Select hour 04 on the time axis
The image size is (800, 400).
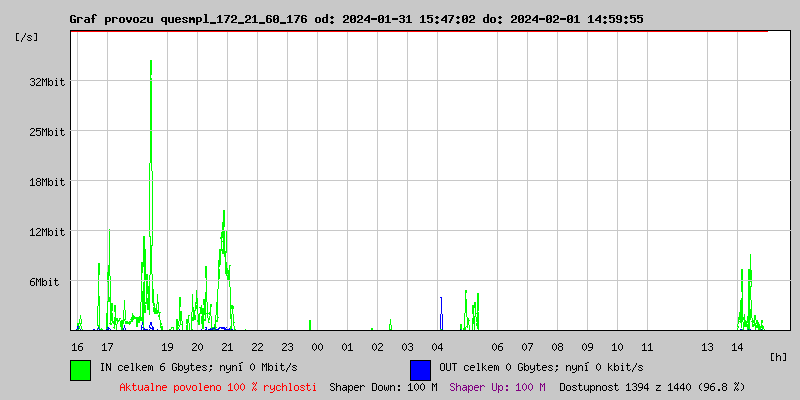click(437, 346)
